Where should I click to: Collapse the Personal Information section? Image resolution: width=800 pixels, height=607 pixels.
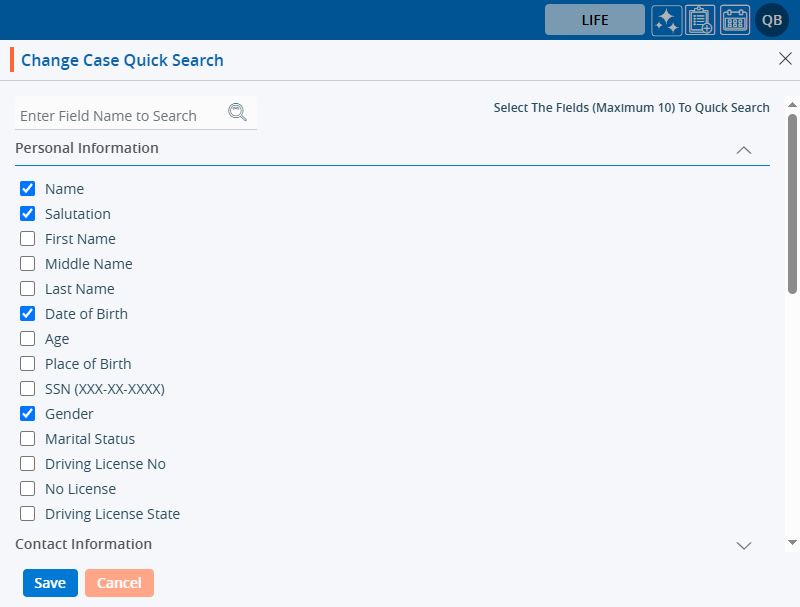point(743,150)
